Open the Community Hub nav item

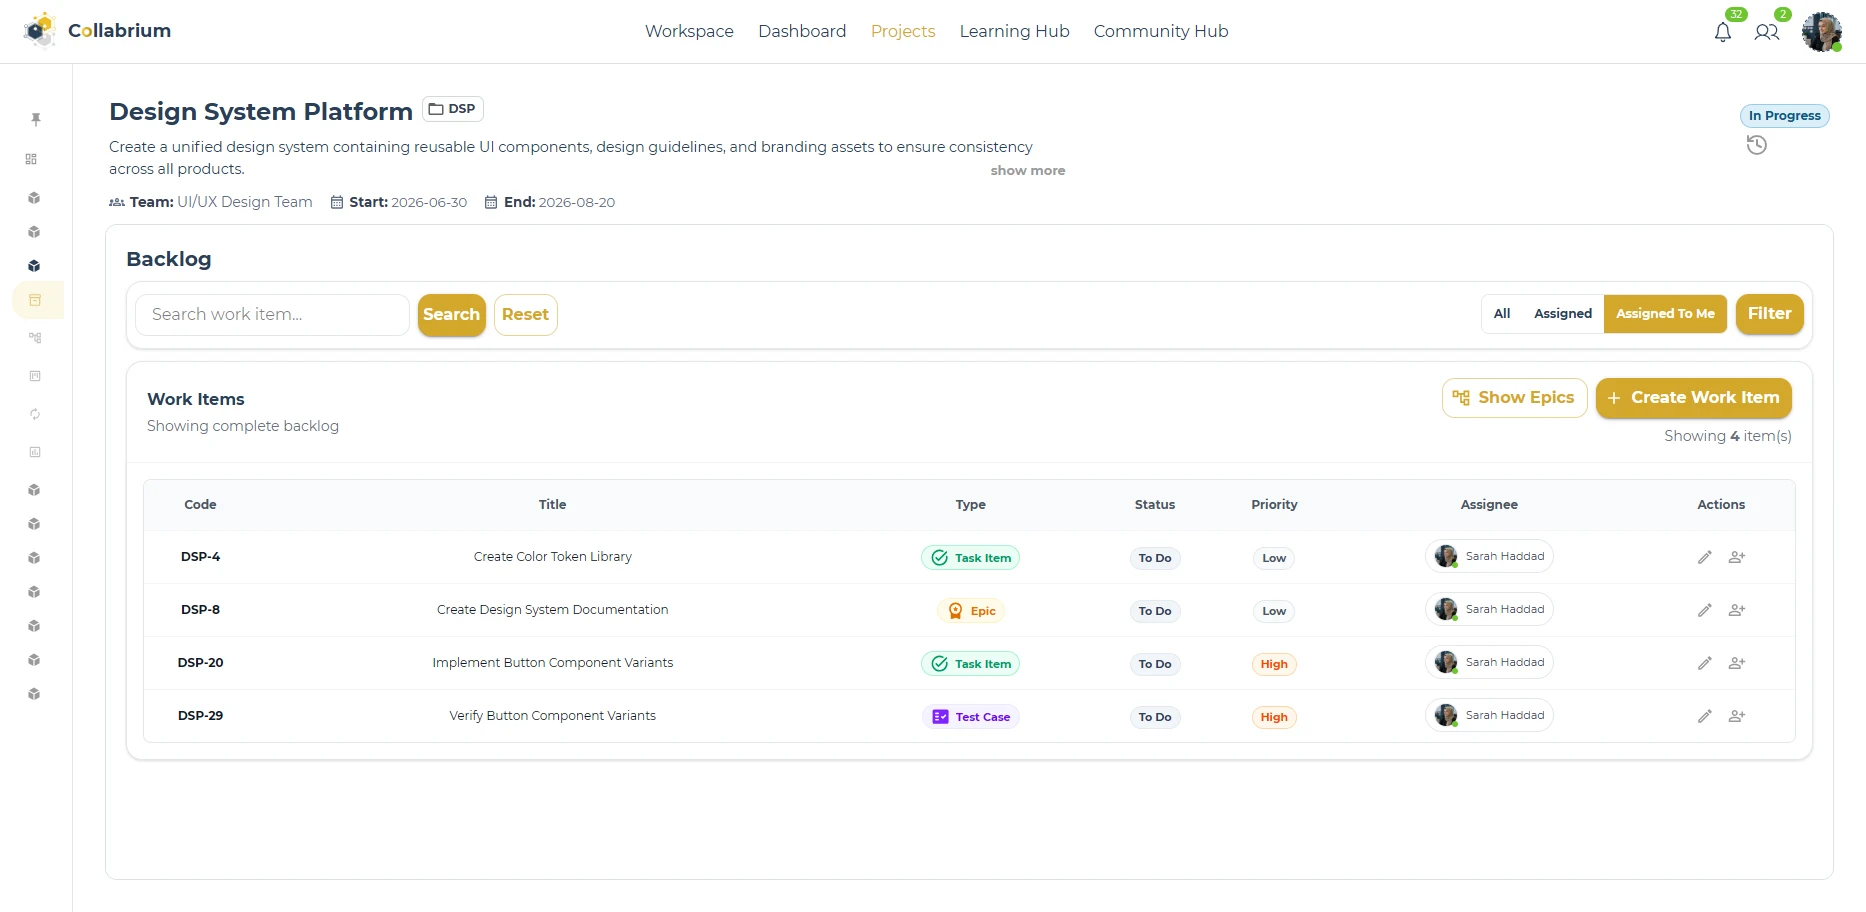pyautogui.click(x=1160, y=31)
